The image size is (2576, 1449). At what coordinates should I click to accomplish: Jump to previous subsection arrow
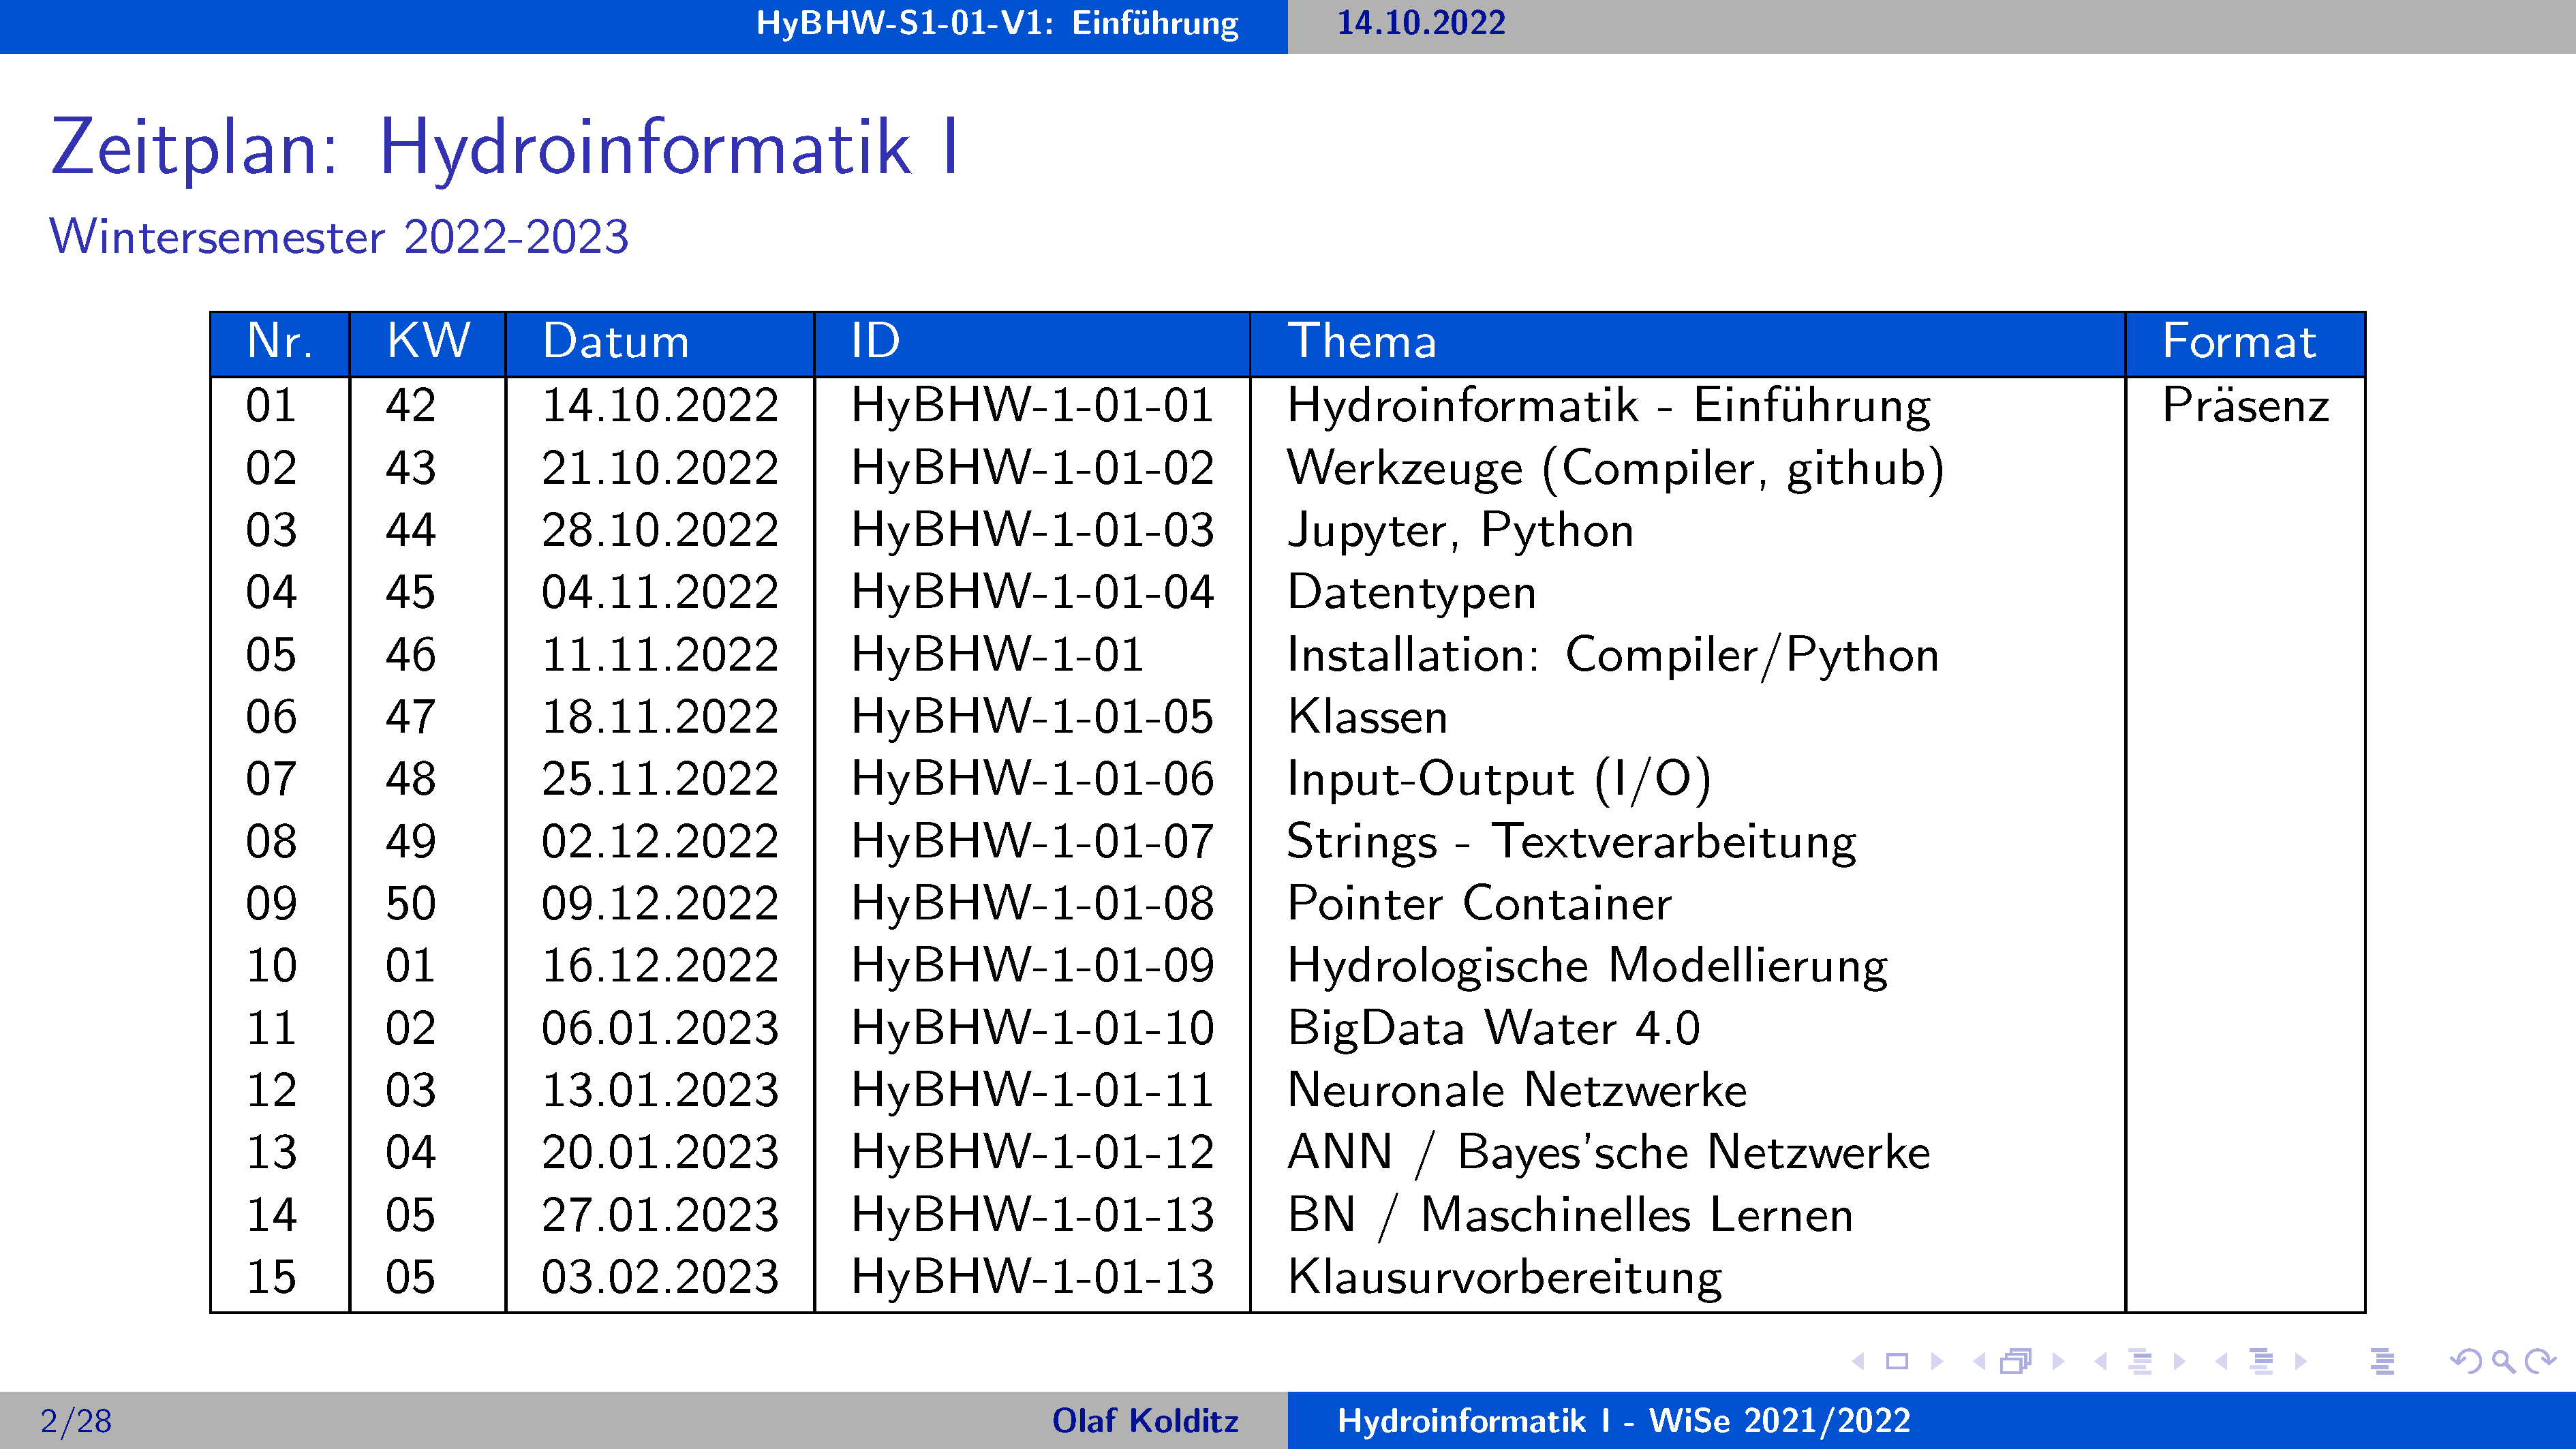click(2100, 1361)
